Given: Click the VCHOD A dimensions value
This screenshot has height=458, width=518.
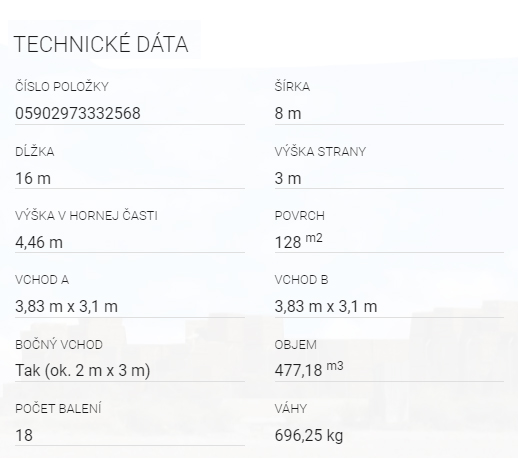Looking at the screenshot, I should [x=66, y=306].
